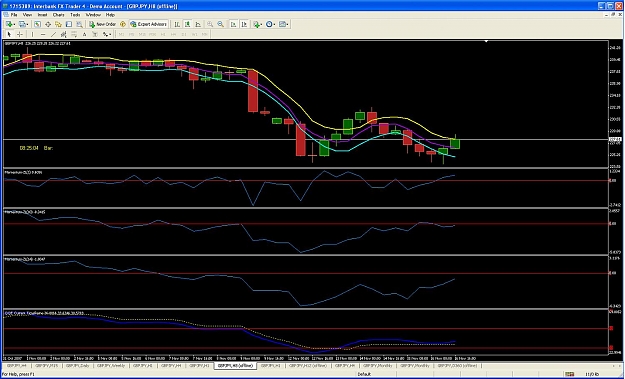Open the Tools menu
Image resolution: width=625 pixels, height=379 pixels.
75,15
